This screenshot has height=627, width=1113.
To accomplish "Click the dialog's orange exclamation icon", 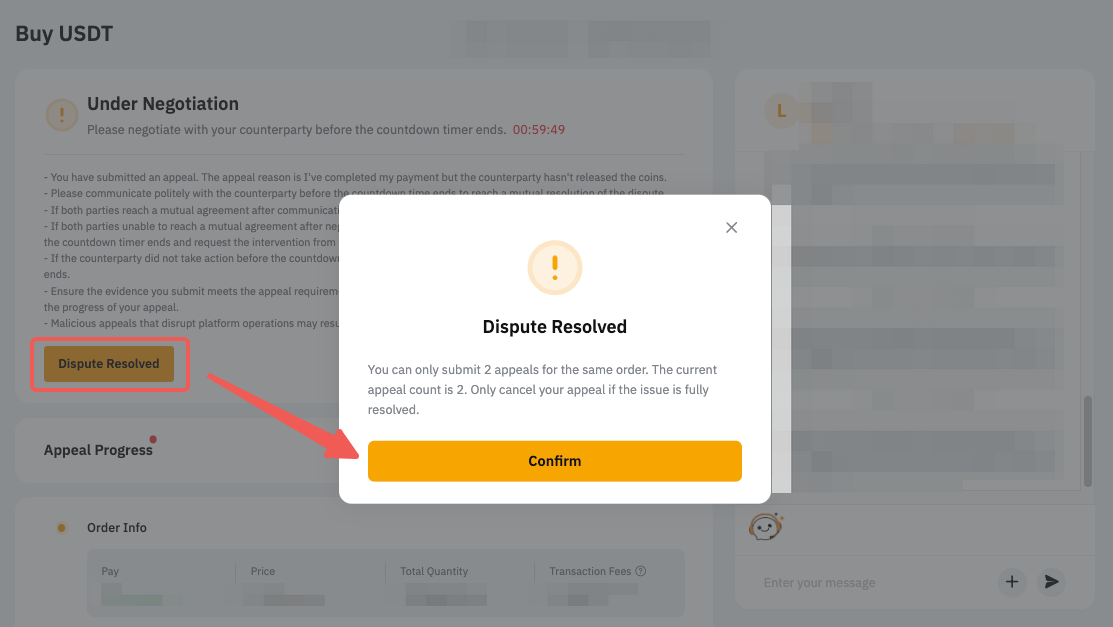I will tap(554, 268).
